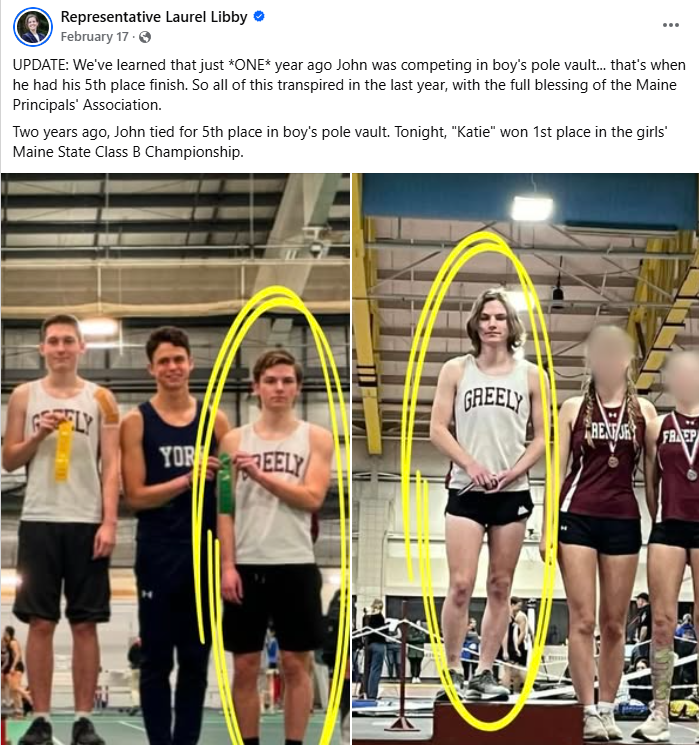This screenshot has height=745, width=699.
Task: Click the round profile avatar picture
Action: tap(33, 27)
